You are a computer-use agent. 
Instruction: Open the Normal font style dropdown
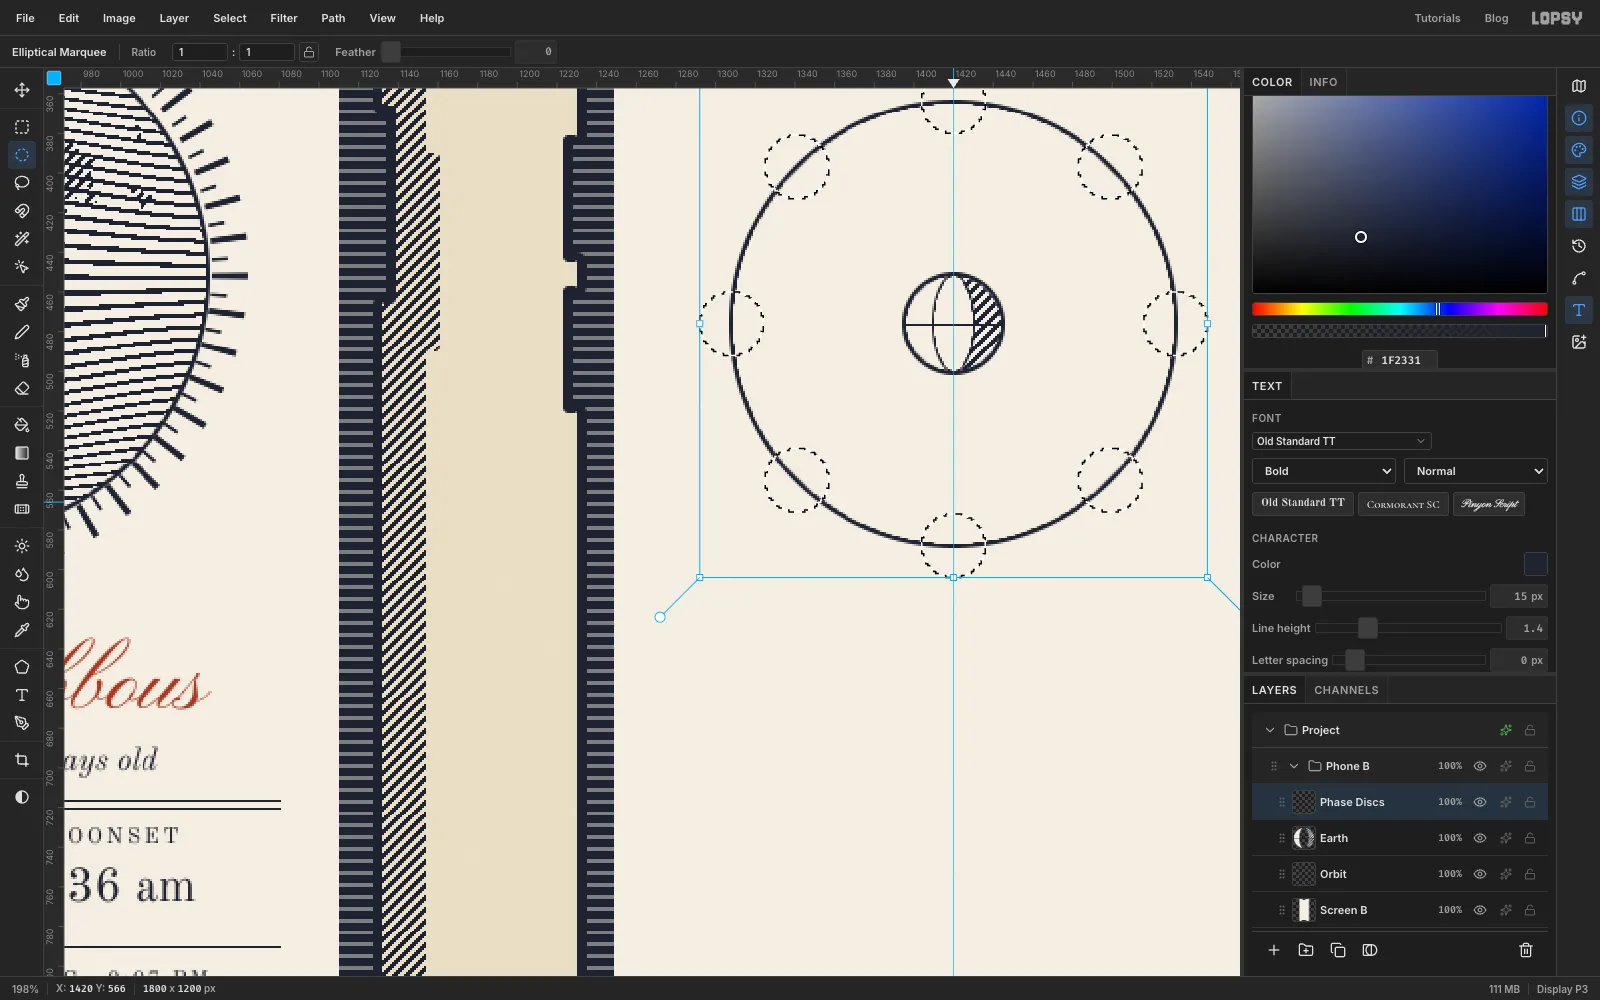(1476, 471)
